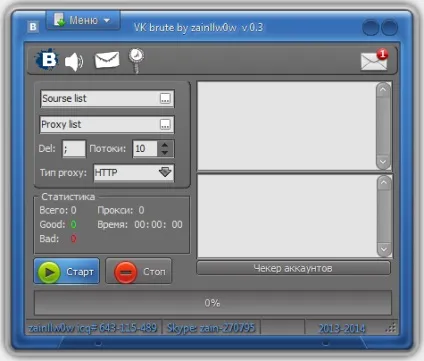Click the left round title bar button
This screenshot has width=424, height=361.
(370, 27)
